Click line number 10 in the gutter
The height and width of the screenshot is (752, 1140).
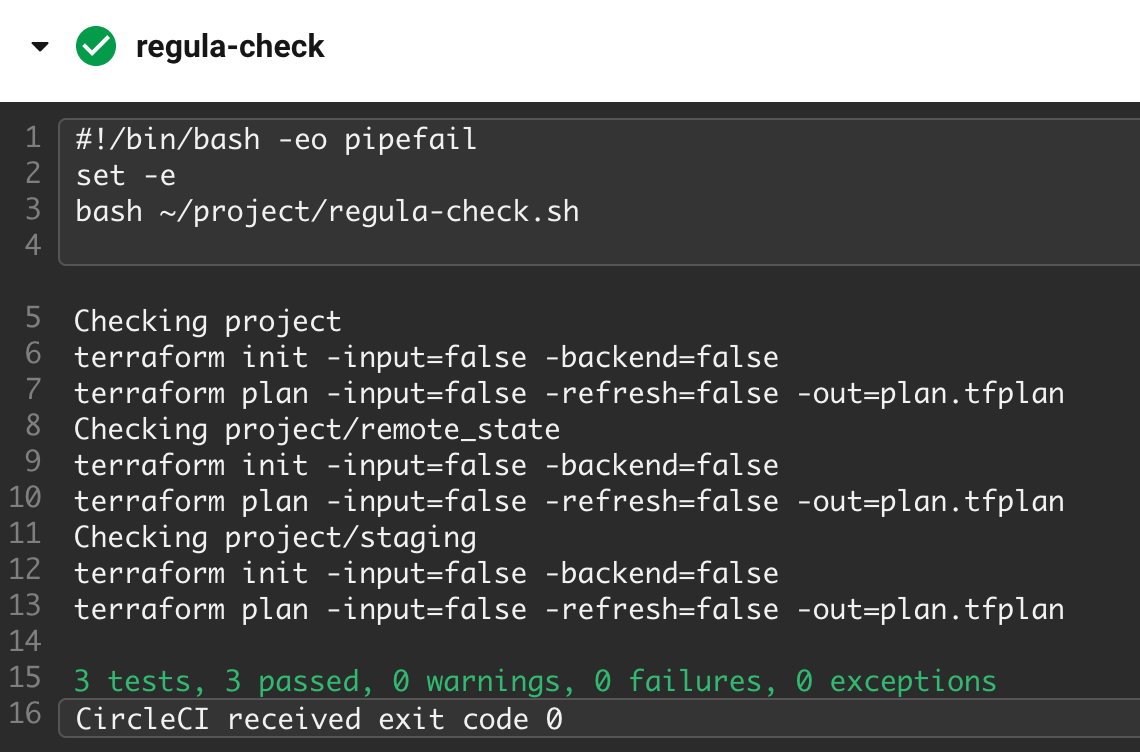[25, 497]
